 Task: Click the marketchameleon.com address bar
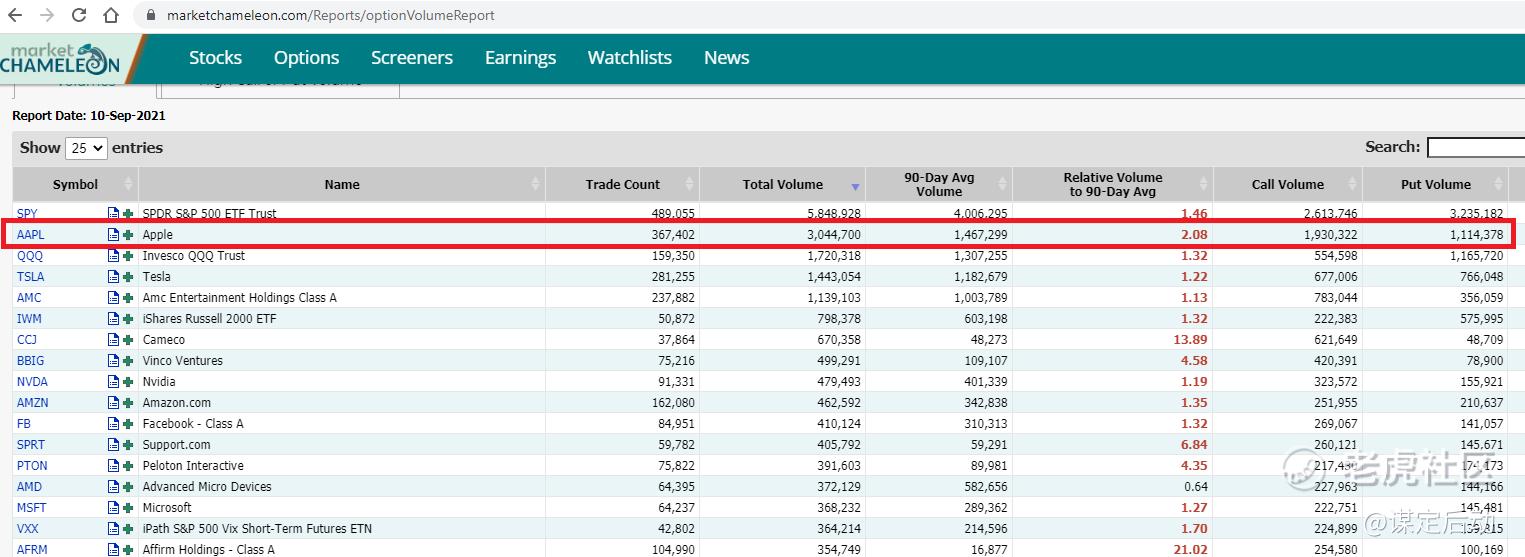click(330, 16)
